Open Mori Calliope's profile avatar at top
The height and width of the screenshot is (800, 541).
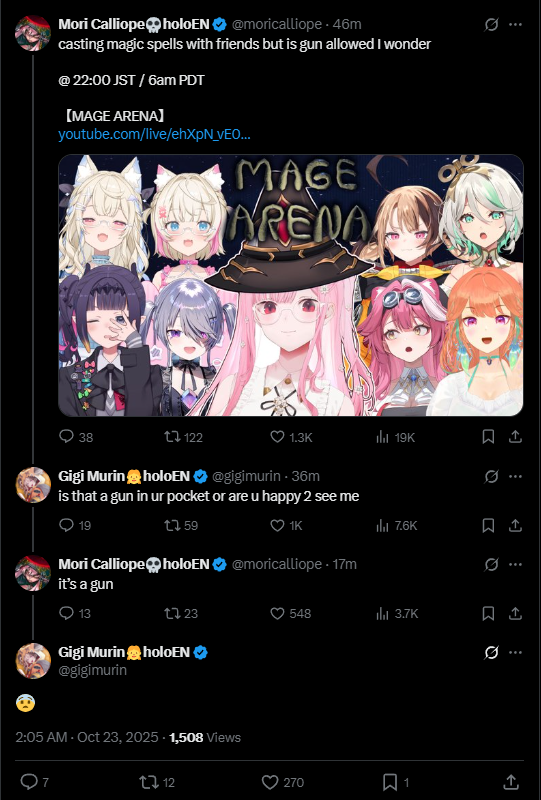pyautogui.click(x=33, y=33)
